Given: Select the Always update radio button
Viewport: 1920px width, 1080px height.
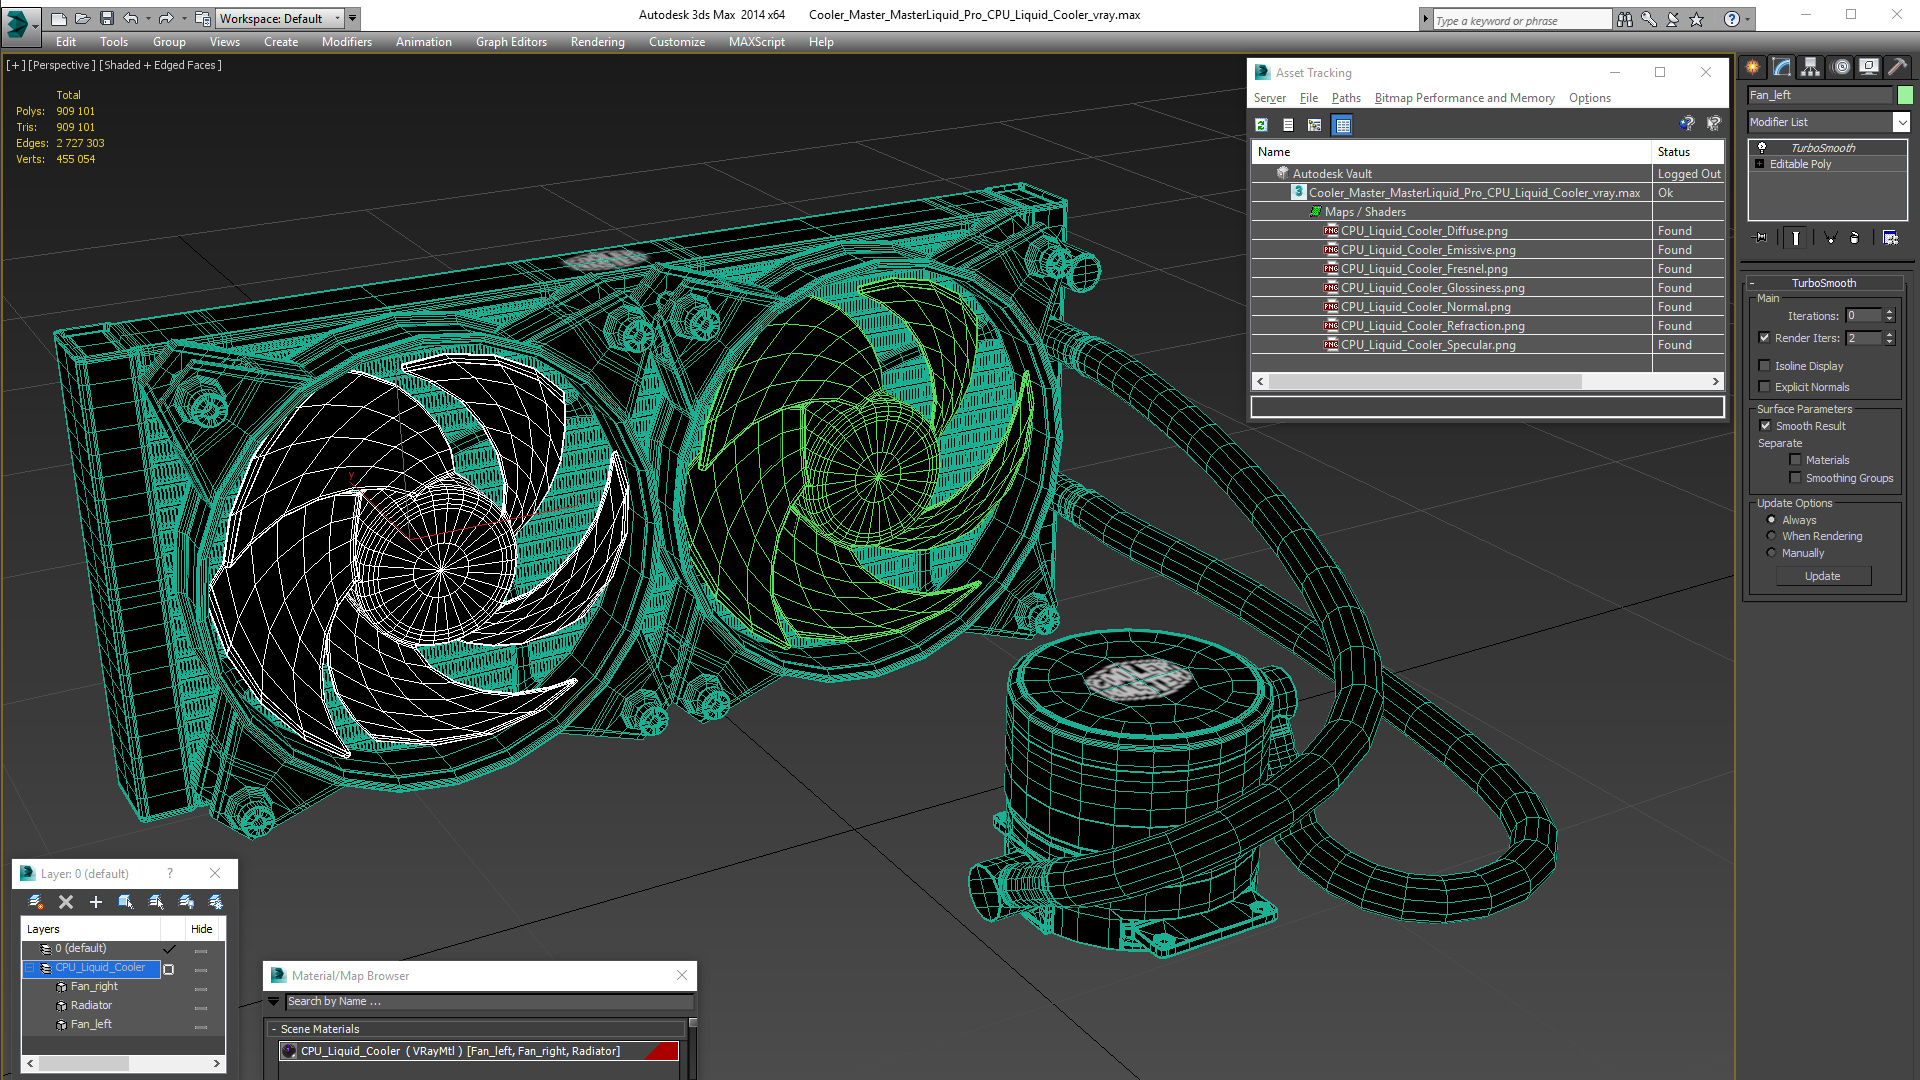Looking at the screenshot, I should (1772, 520).
